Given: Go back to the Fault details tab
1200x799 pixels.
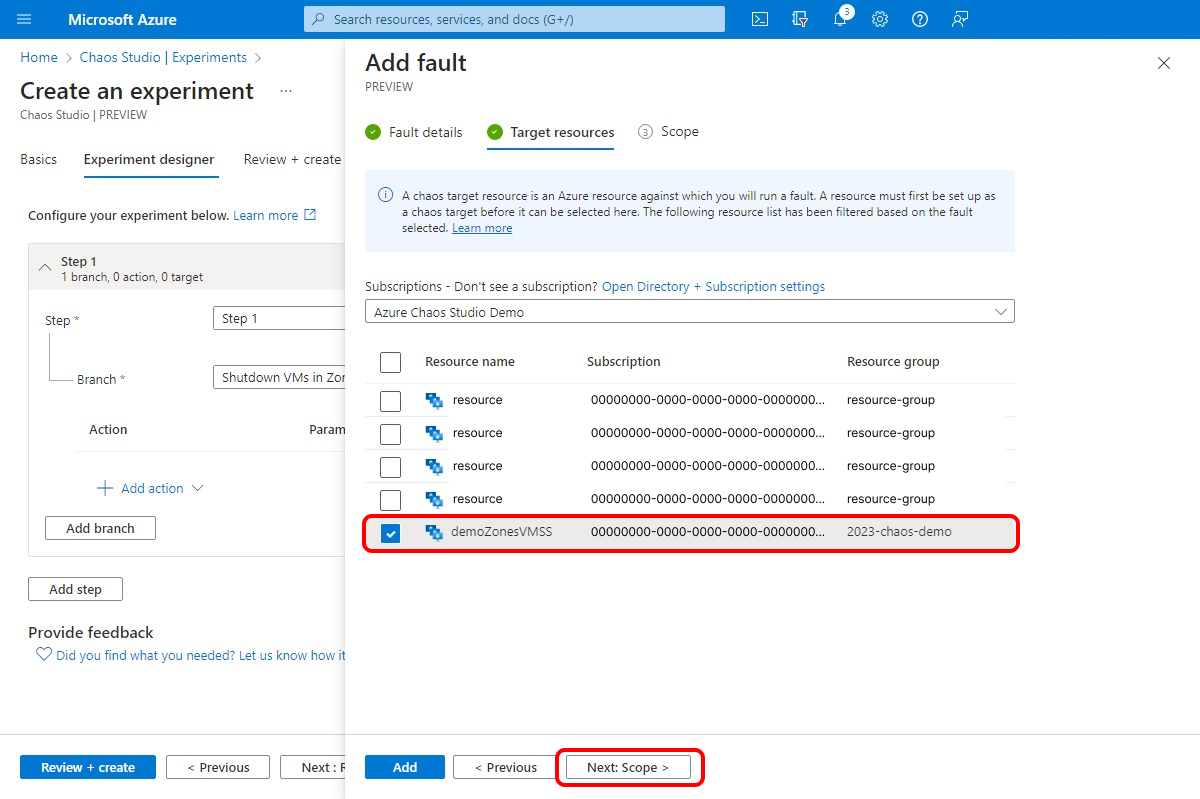Looking at the screenshot, I should click(x=424, y=131).
